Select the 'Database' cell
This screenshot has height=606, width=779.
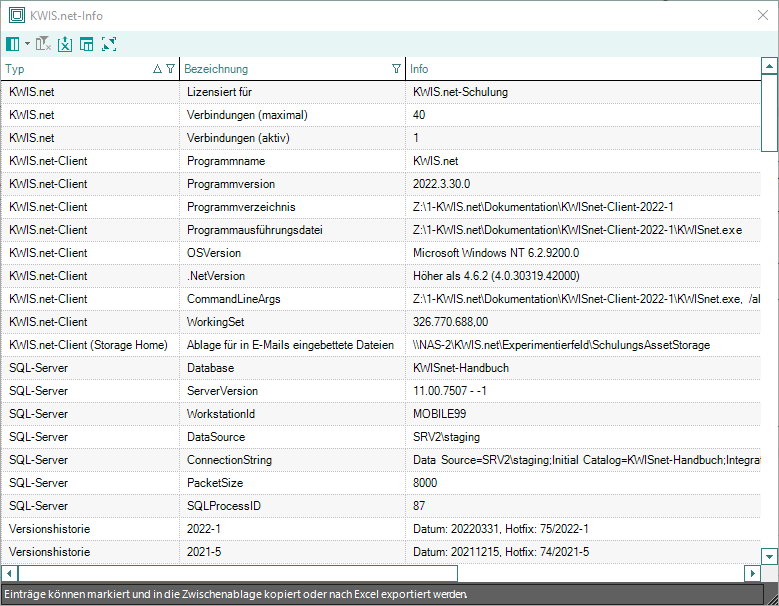click(292, 368)
